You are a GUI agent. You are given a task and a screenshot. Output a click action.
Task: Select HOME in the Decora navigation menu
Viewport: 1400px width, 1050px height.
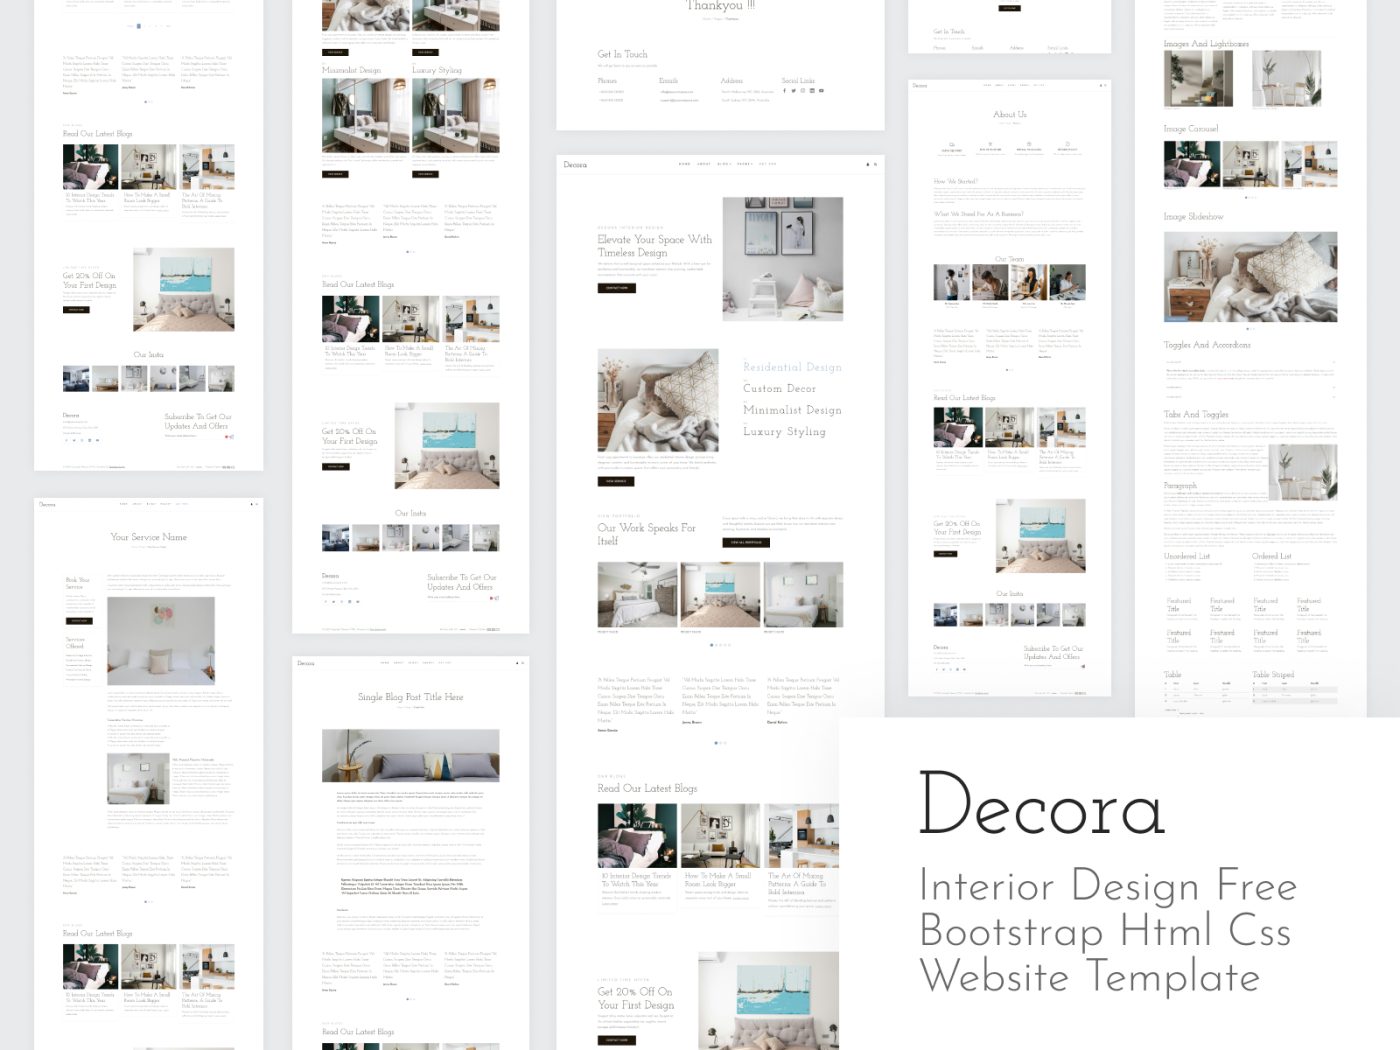pos(684,164)
